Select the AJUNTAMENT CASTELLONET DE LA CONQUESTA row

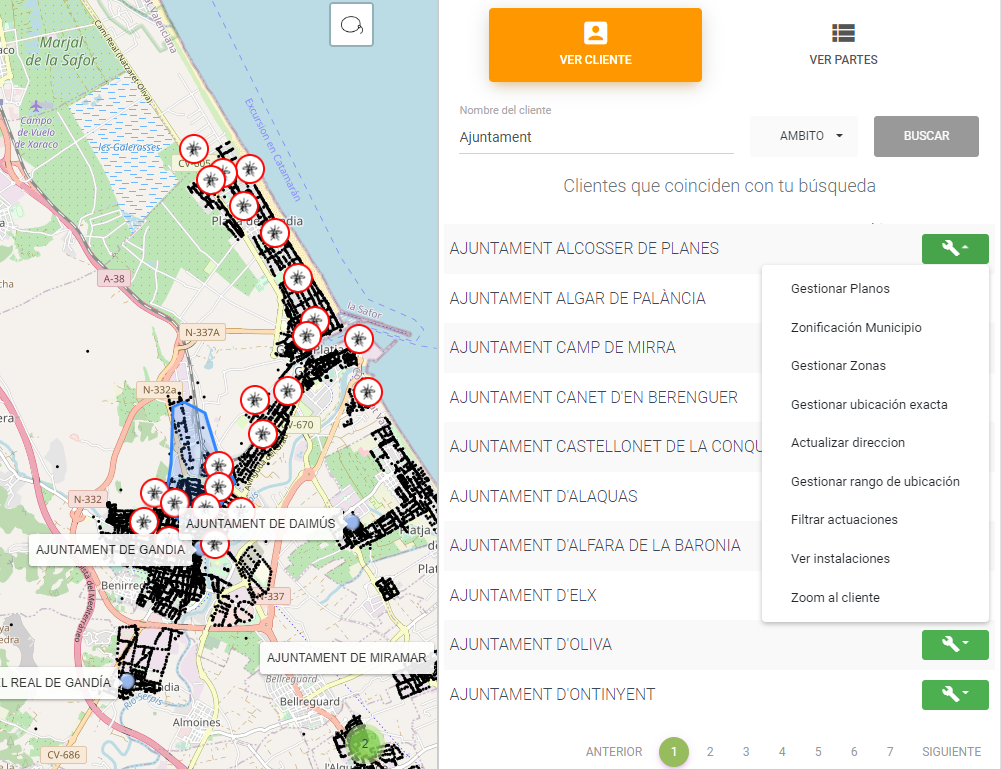coord(603,446)
